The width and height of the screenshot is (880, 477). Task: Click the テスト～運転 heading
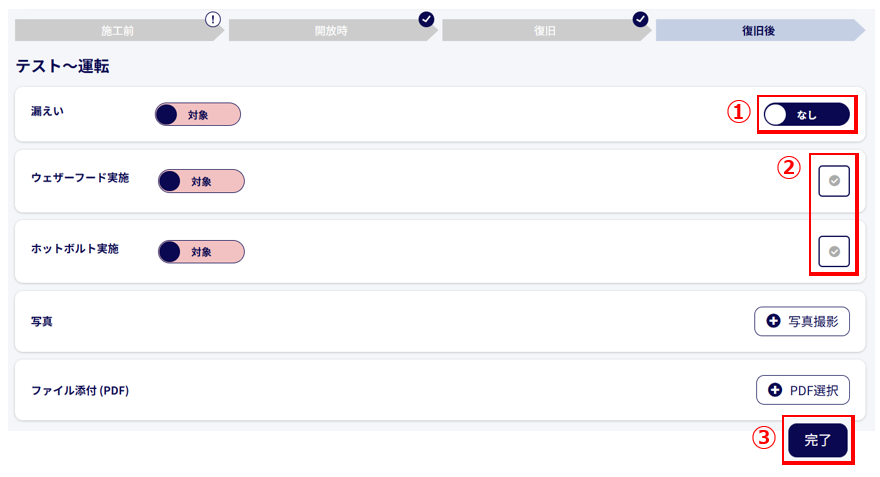62,66
